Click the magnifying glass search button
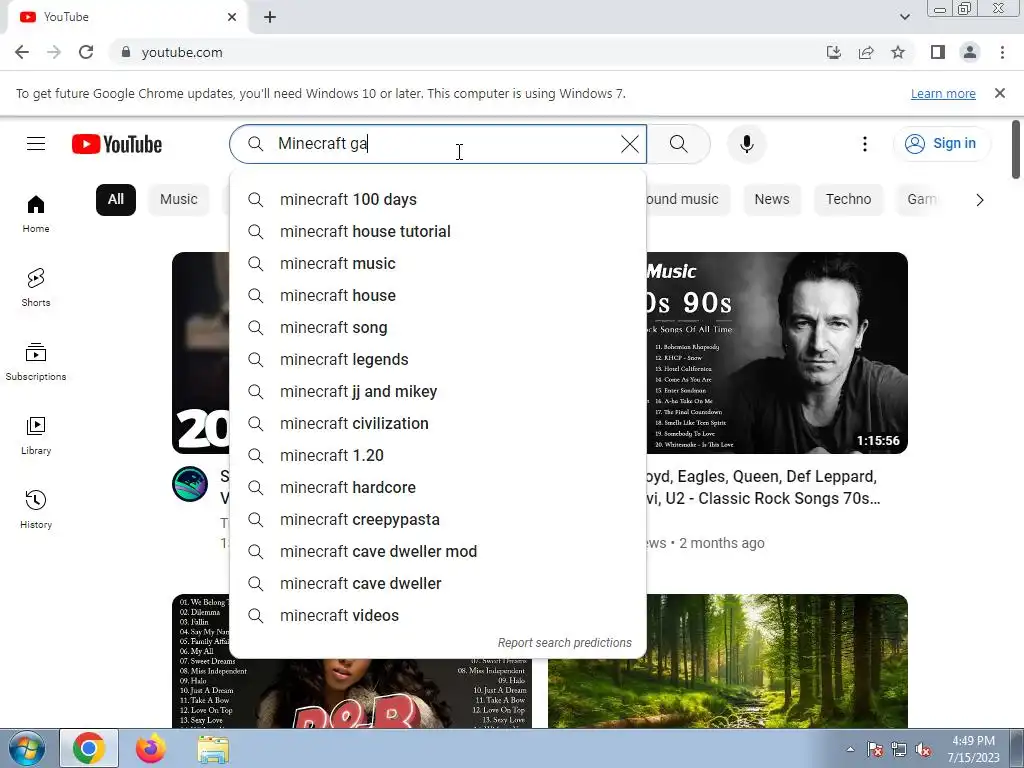This screenshot has width=1024, height=768. (679, 144)
